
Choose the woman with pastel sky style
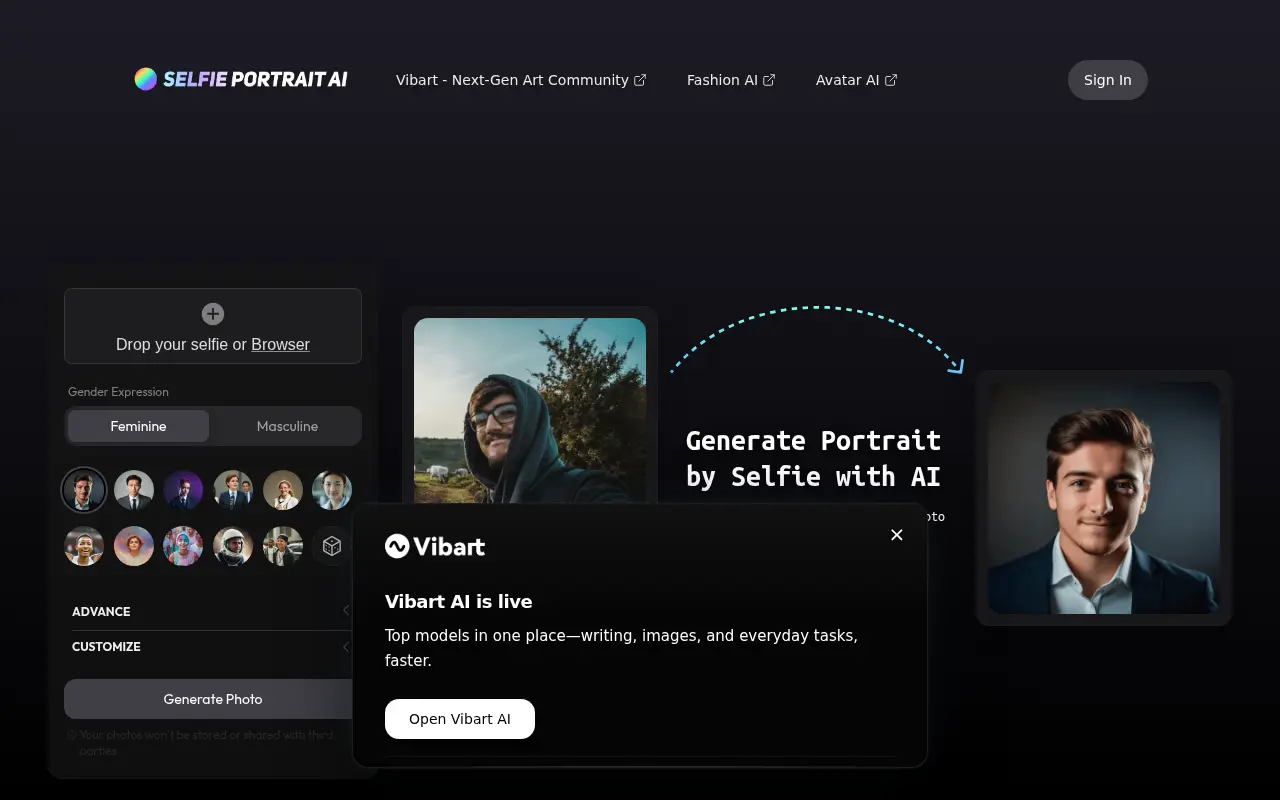pos(134,546)
